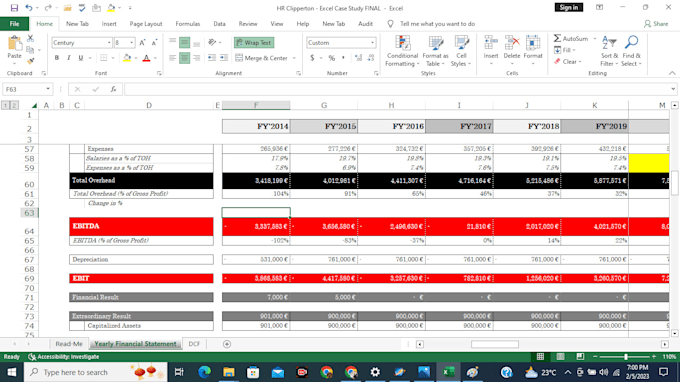The height and width of the screenshot is (382, 680).
Task: Open the DCF worksheet tab
Action: click(x=194, y=344)
